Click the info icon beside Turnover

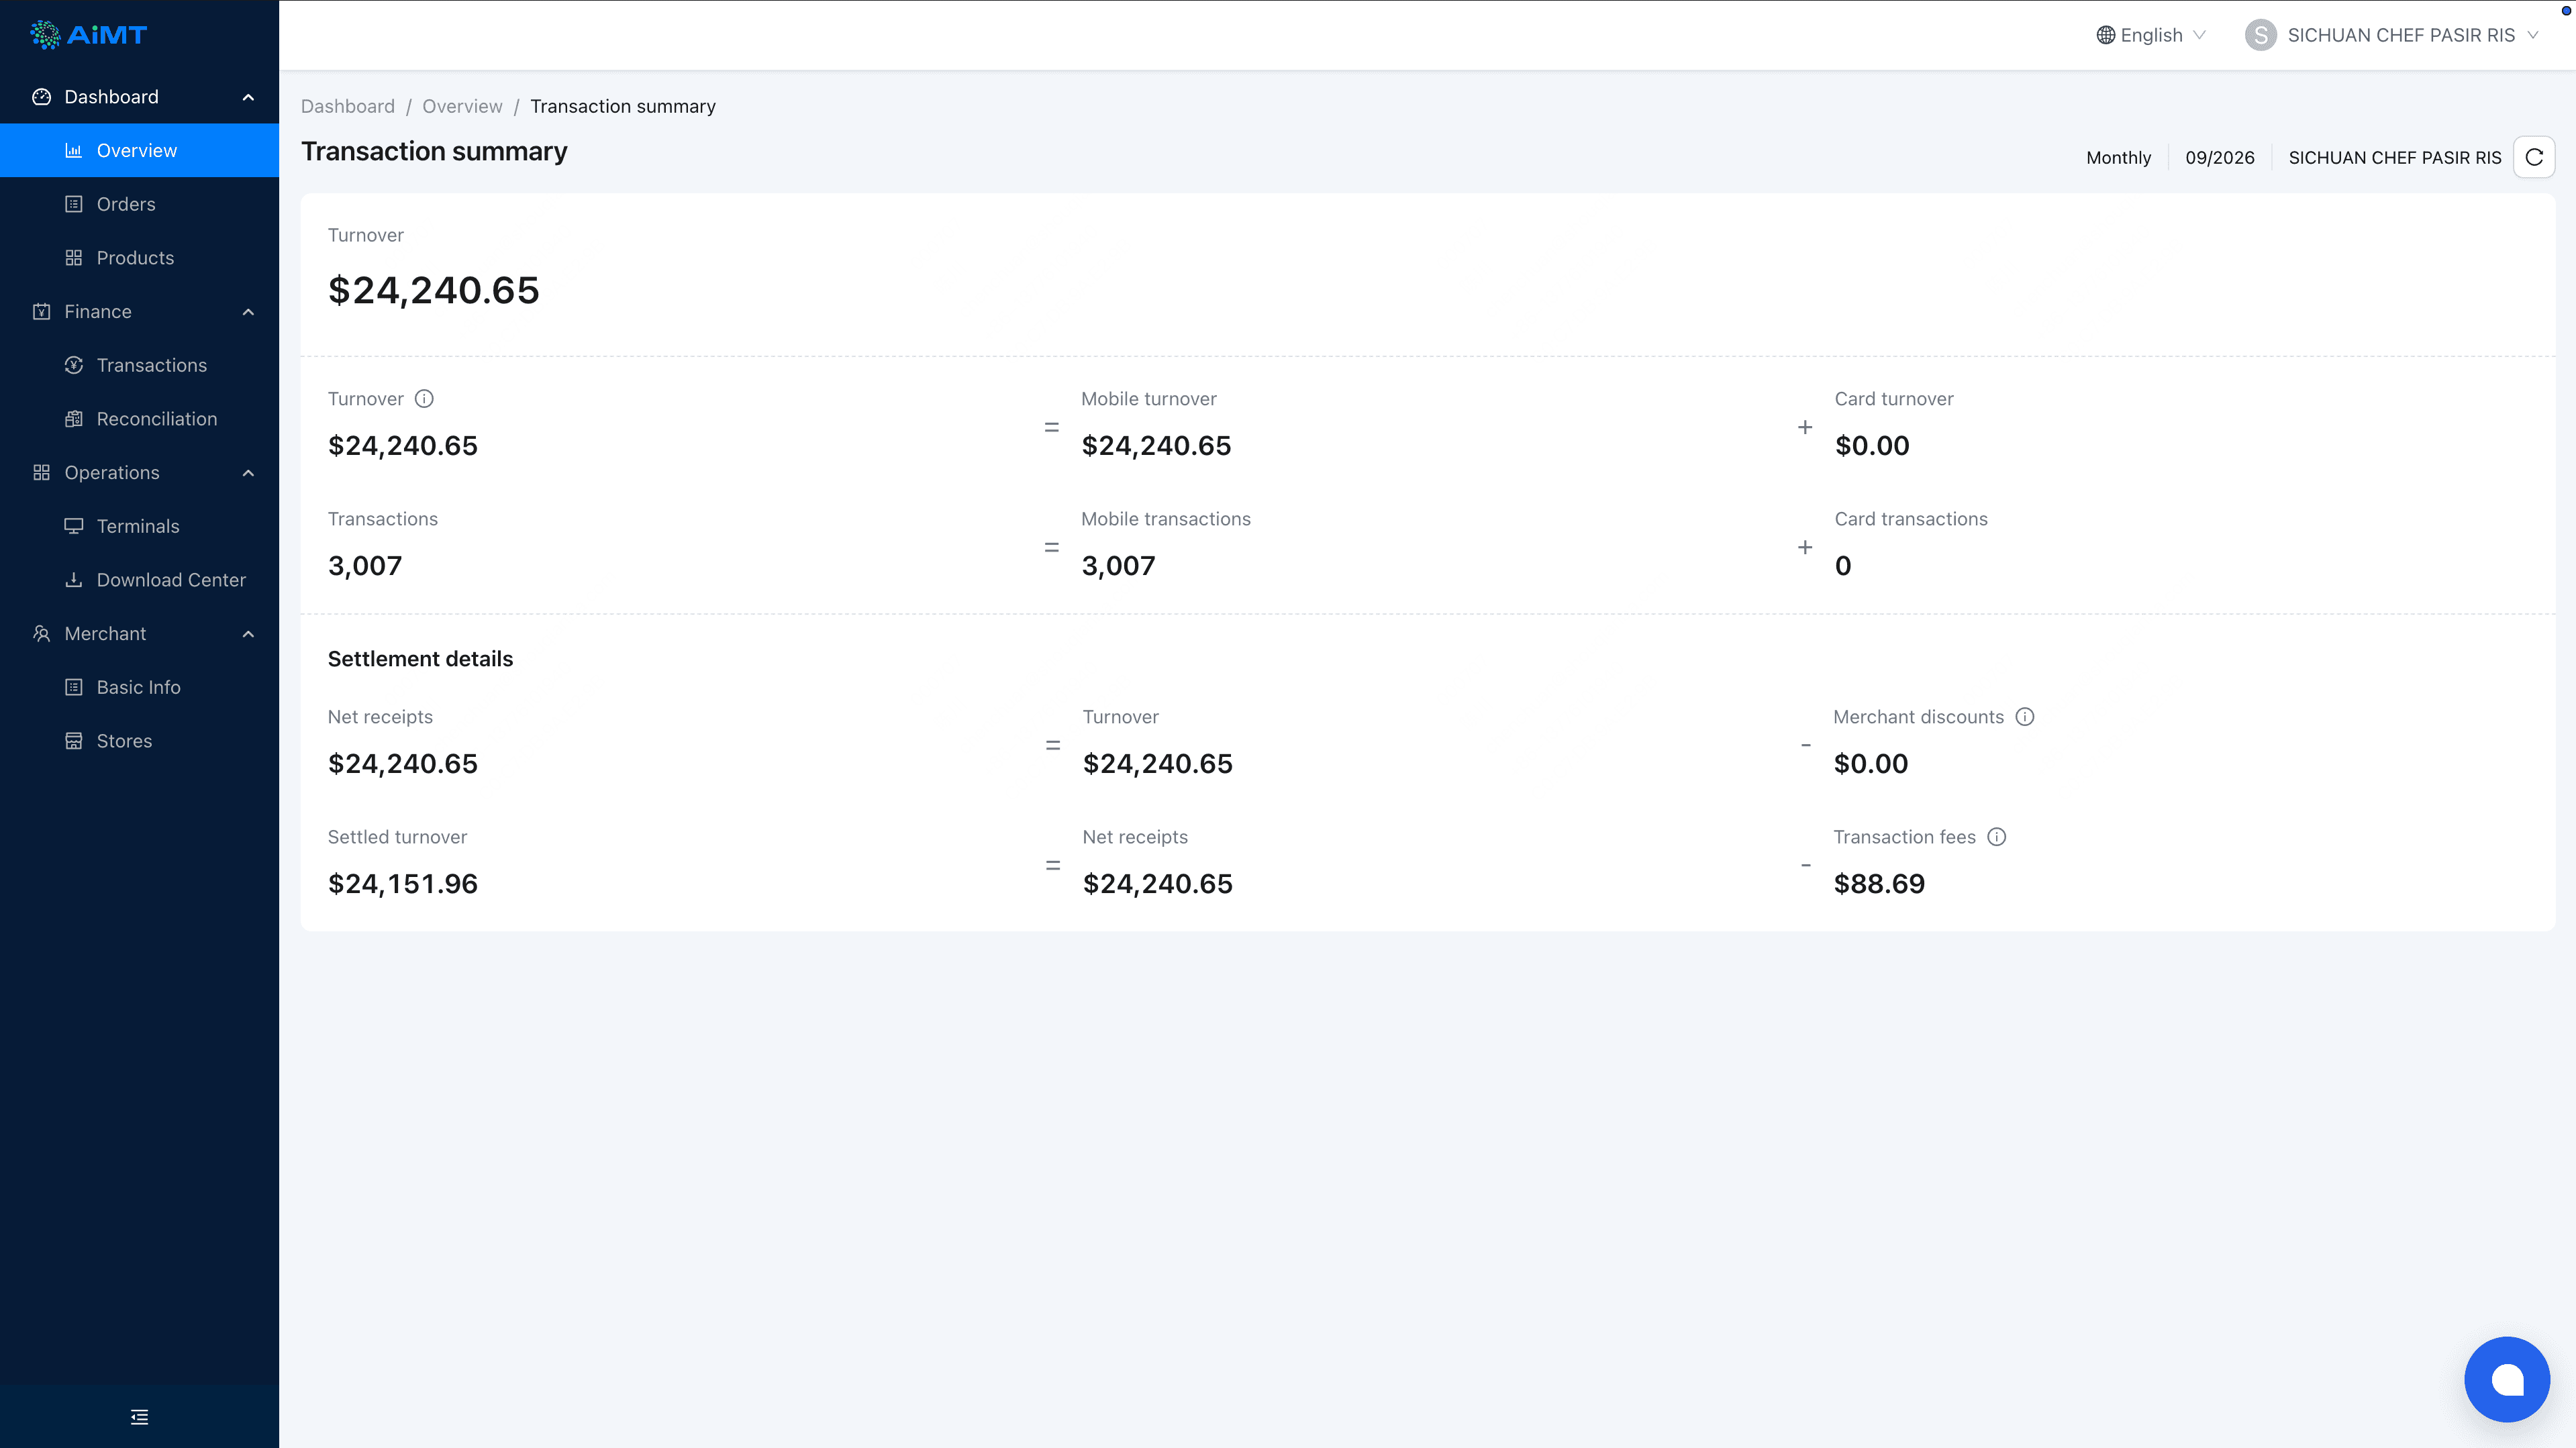point(424,399)
